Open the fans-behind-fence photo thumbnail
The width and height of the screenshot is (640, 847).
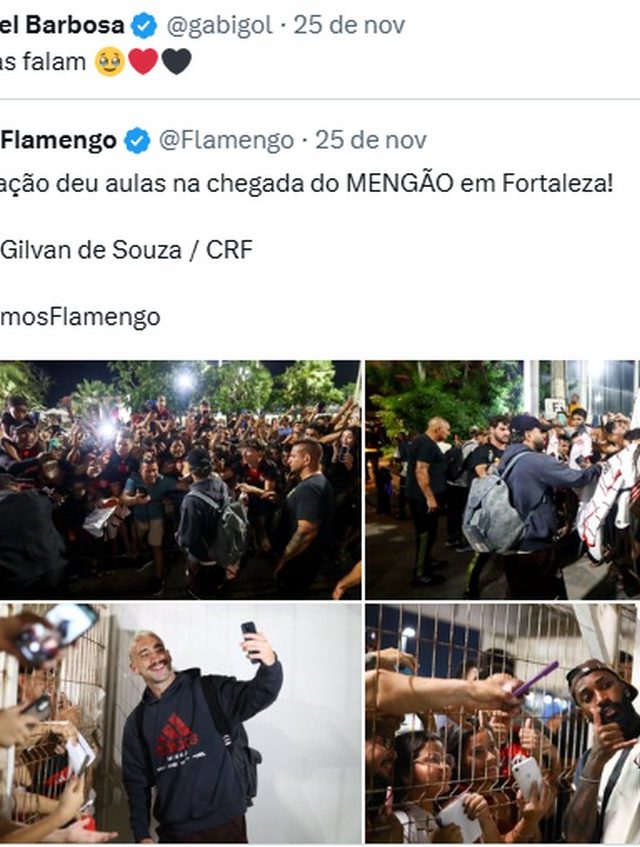[502, 723]
